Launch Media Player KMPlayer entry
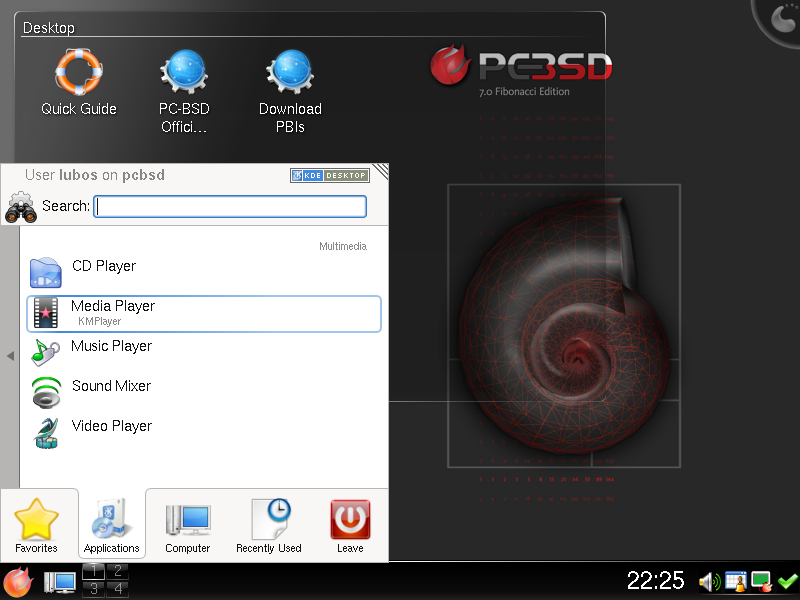Viewport: 800px width, 600px height. point(204,313)
